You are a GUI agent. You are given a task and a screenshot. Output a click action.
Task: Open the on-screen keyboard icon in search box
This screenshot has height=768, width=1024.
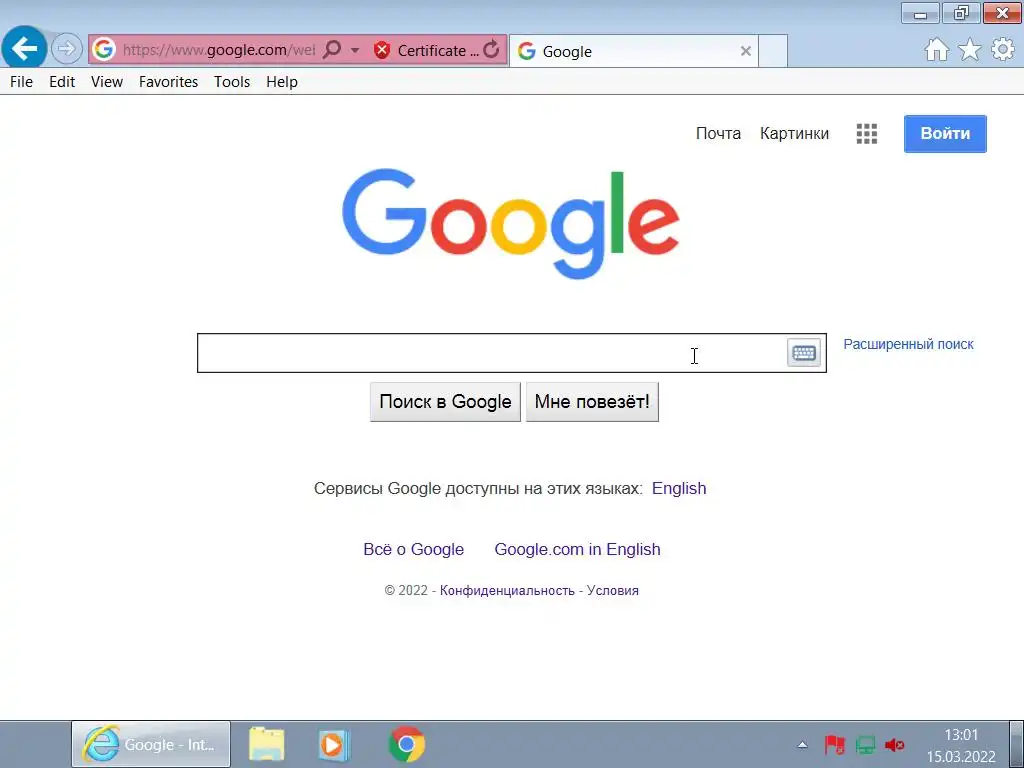pyautogui.click(x=804, y=353)
